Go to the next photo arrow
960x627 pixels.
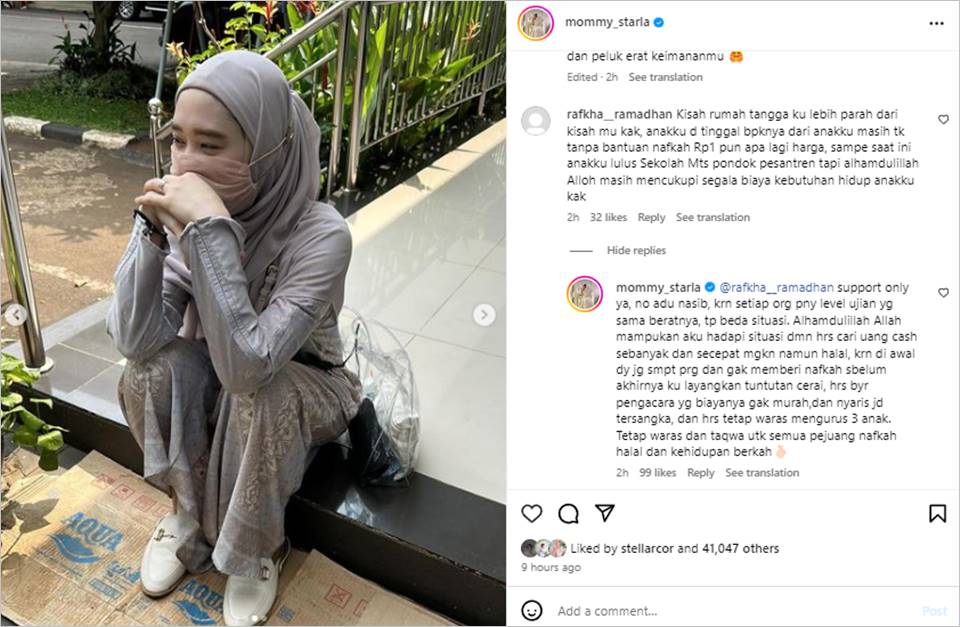coord(484,315)
